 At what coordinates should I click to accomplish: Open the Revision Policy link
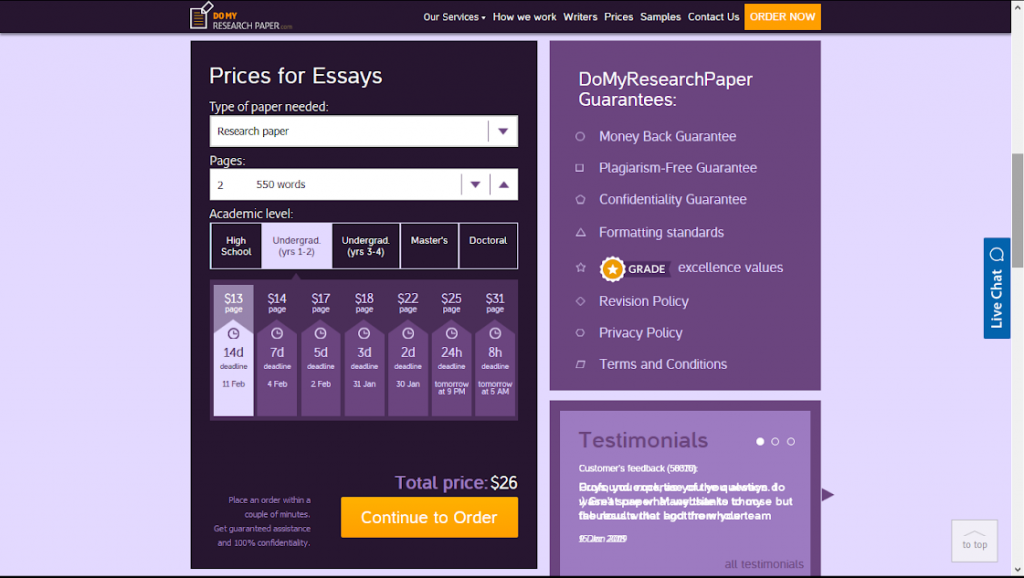click(644, 301)
